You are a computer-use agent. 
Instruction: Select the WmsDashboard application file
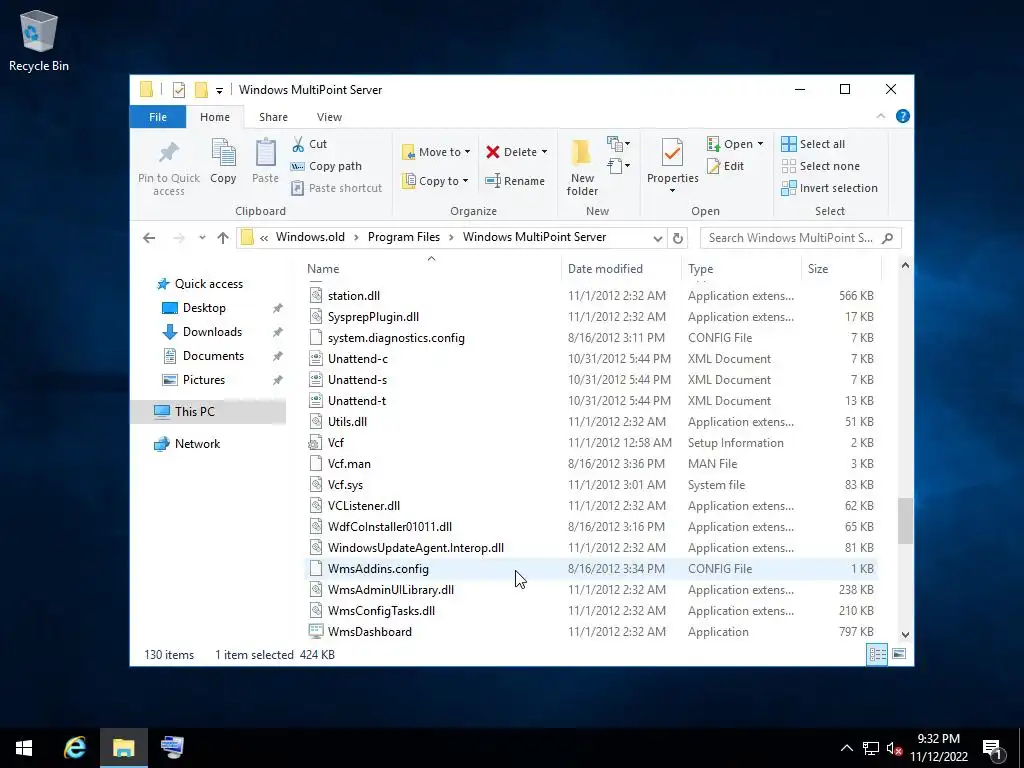[591, 632]
